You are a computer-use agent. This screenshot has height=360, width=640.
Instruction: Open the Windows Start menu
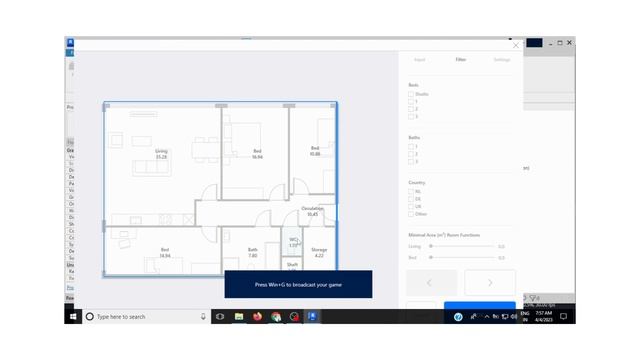coord(73,317)
